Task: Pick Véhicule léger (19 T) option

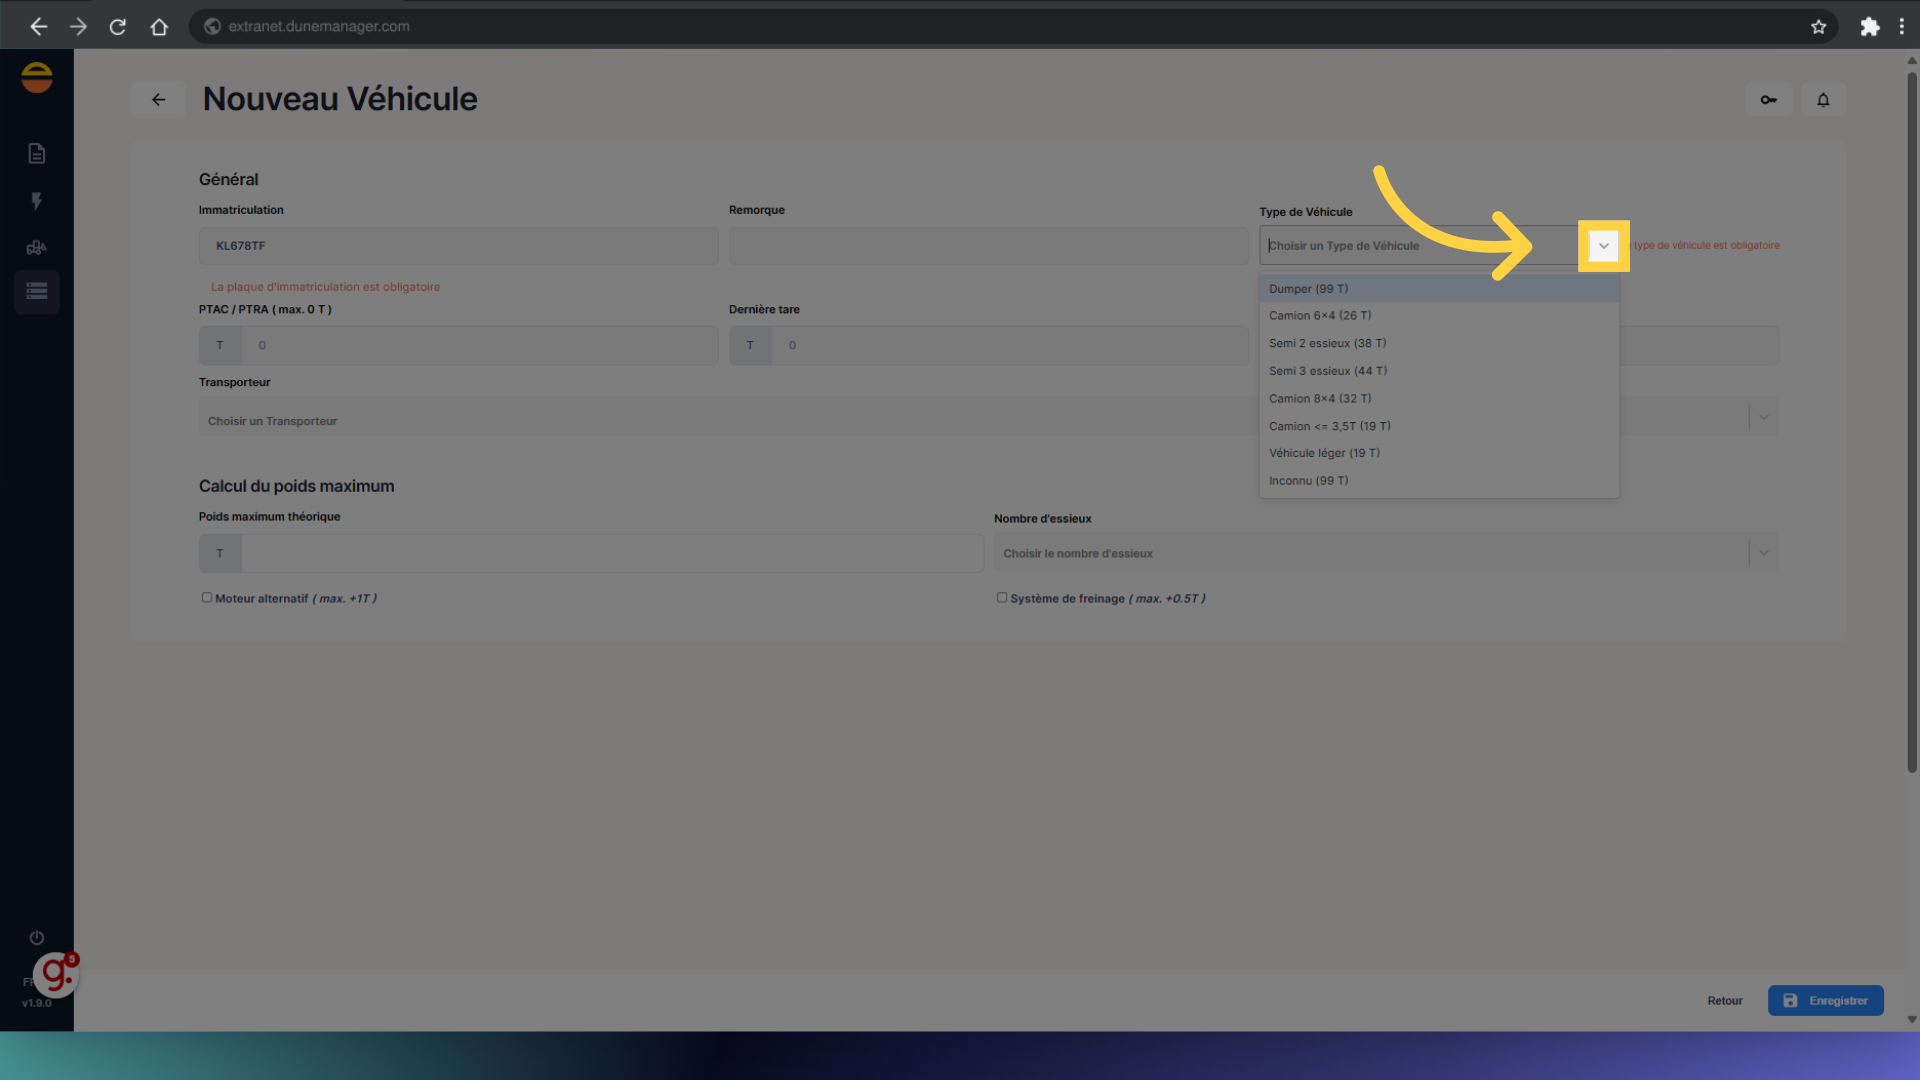Action: point(1324,453)
